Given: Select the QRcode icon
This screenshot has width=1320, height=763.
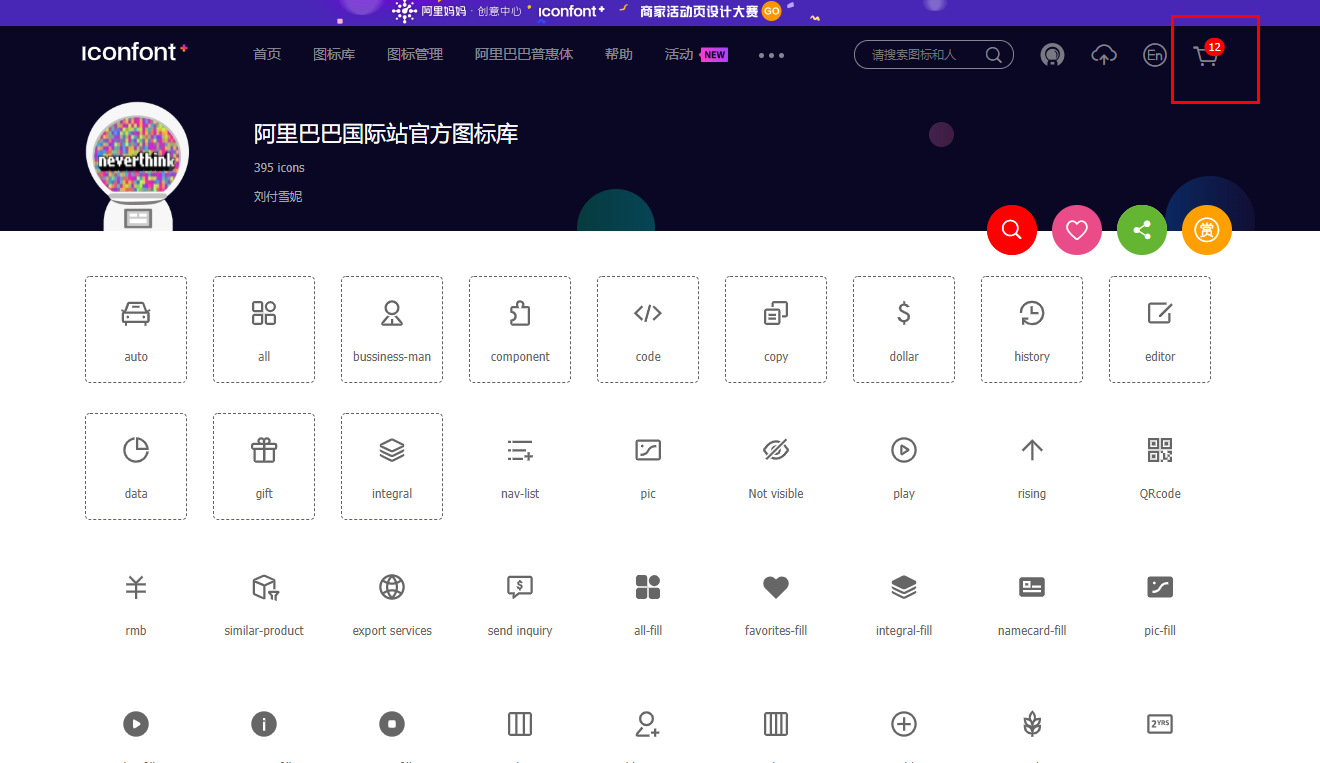Looking at the screenshot, I should coord(1159,451).
